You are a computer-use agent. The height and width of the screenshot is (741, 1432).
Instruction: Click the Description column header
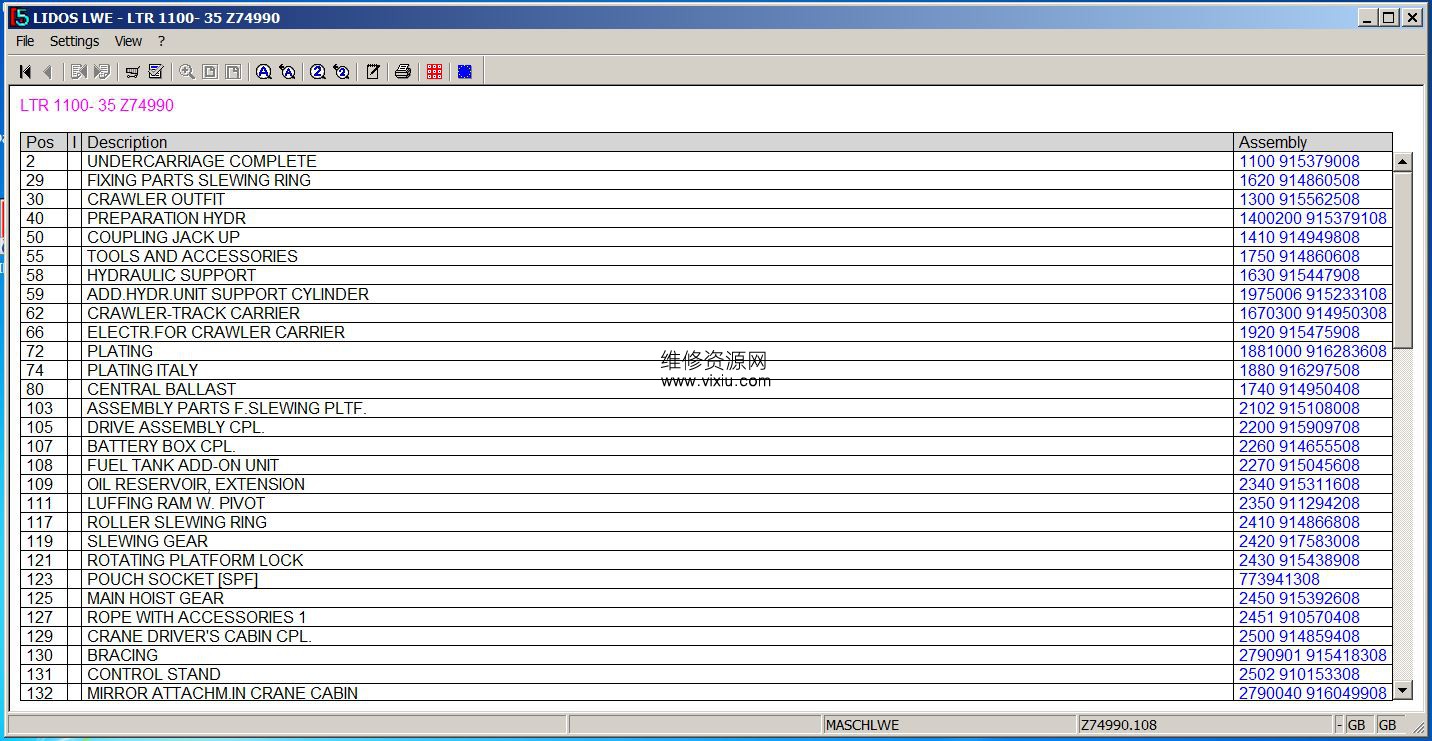coord(127,142)
